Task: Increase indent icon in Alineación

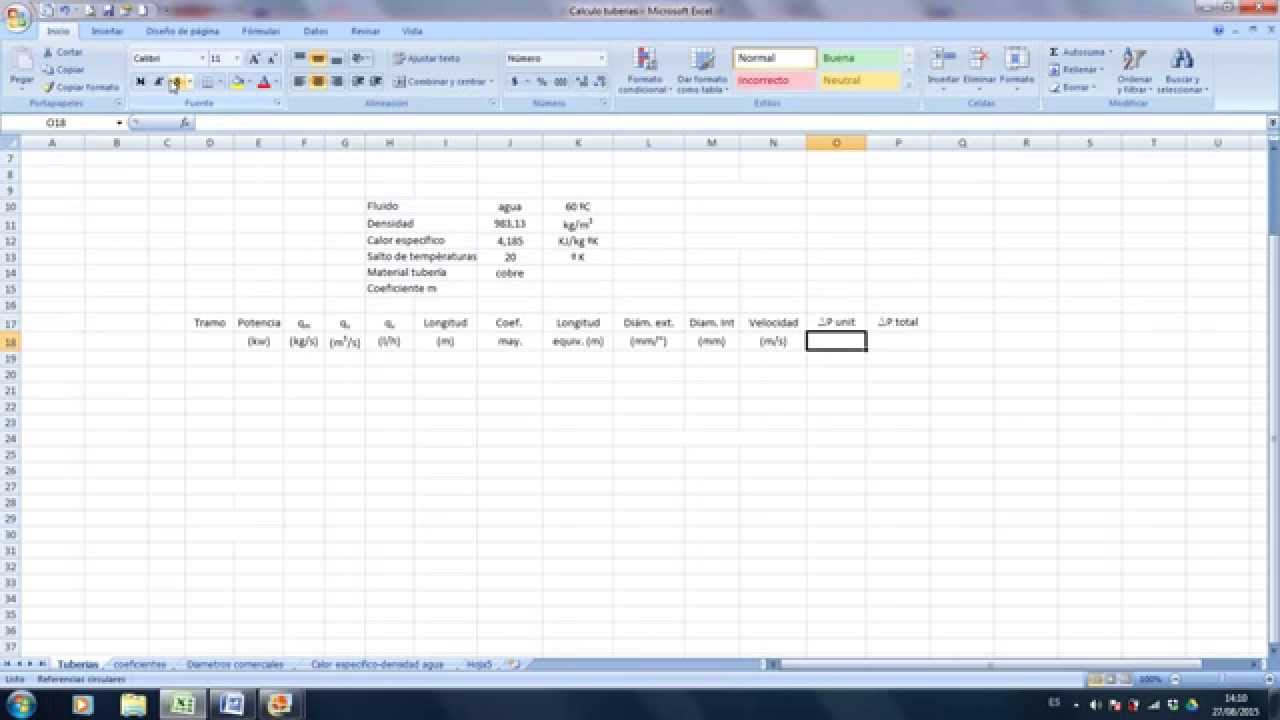Action: (x=376, y=82)
